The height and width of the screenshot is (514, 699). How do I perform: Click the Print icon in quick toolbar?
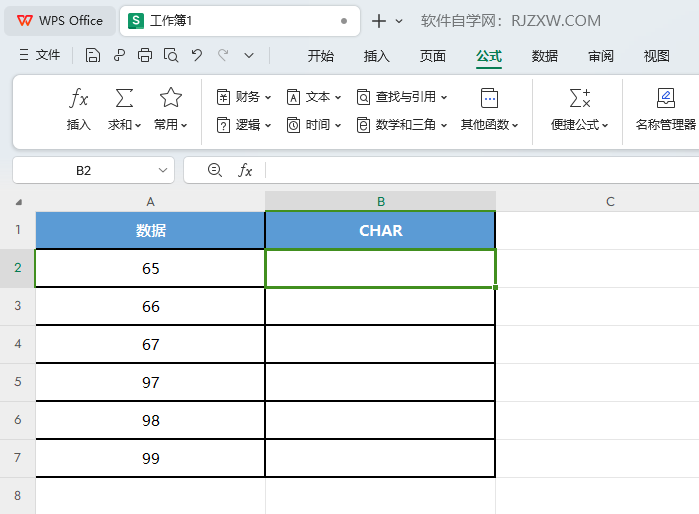pos(145,56)
